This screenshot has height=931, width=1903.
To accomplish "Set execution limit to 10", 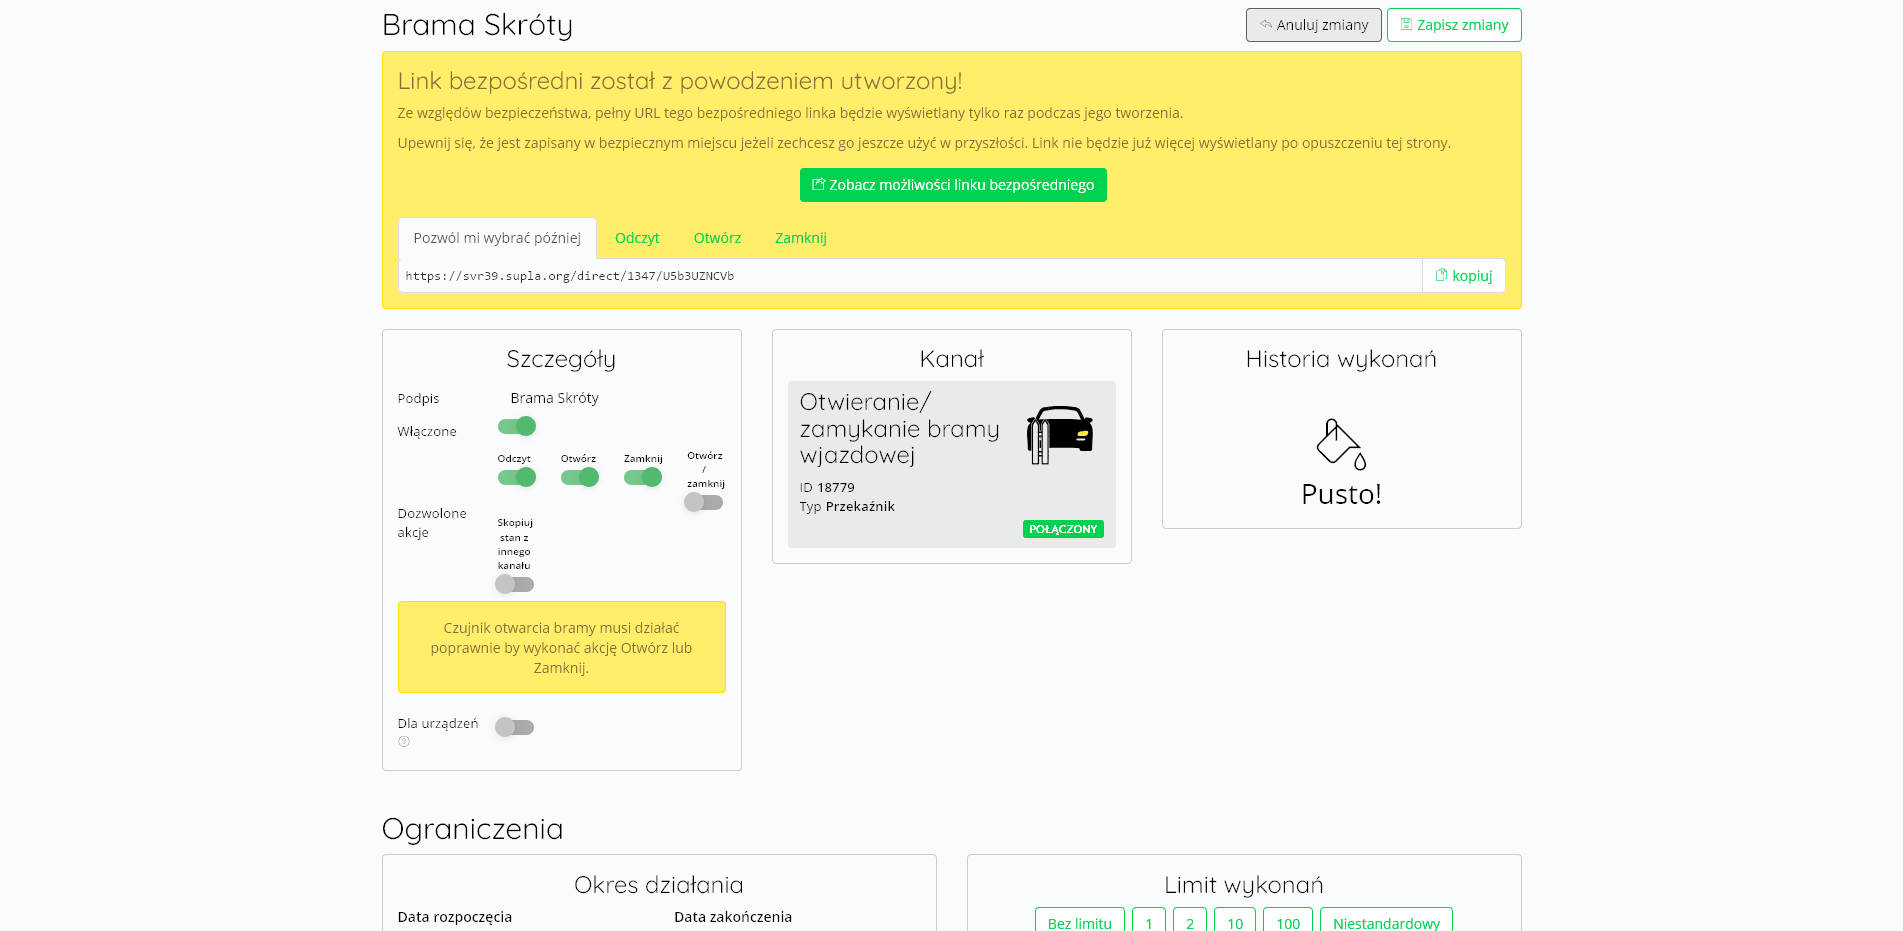I will coord(1235,923).
